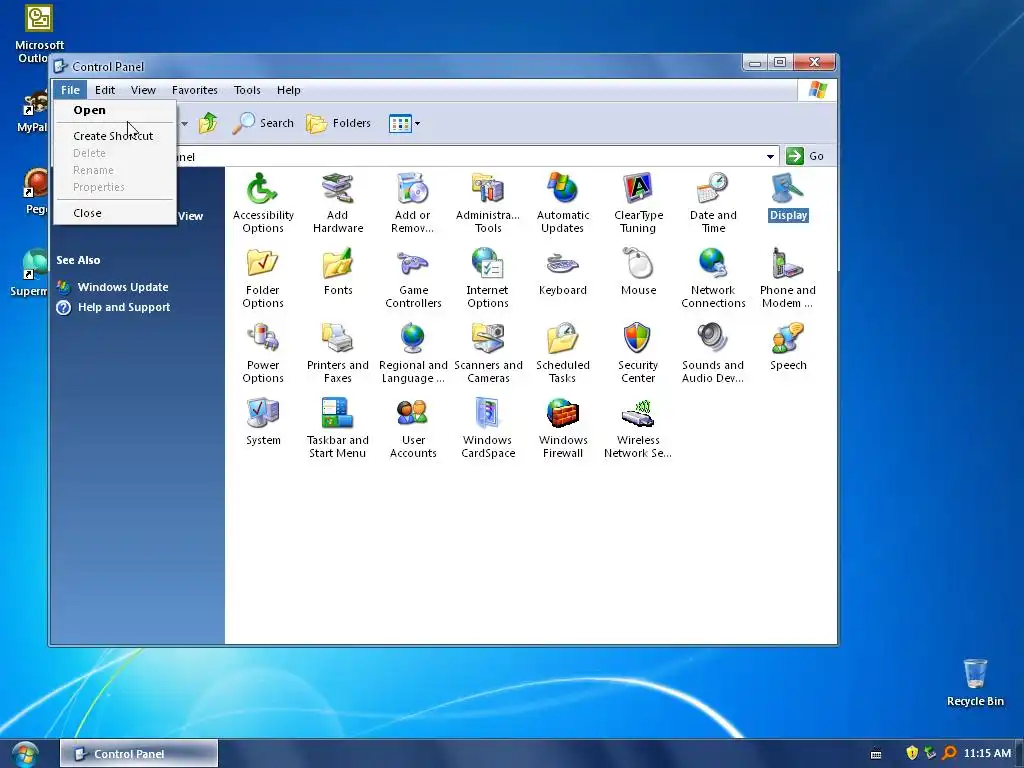The width and height of the screenshot is (1024, 768).
Task: Choose Create Shortcut in File menu
Action: (x=114, y=136)
